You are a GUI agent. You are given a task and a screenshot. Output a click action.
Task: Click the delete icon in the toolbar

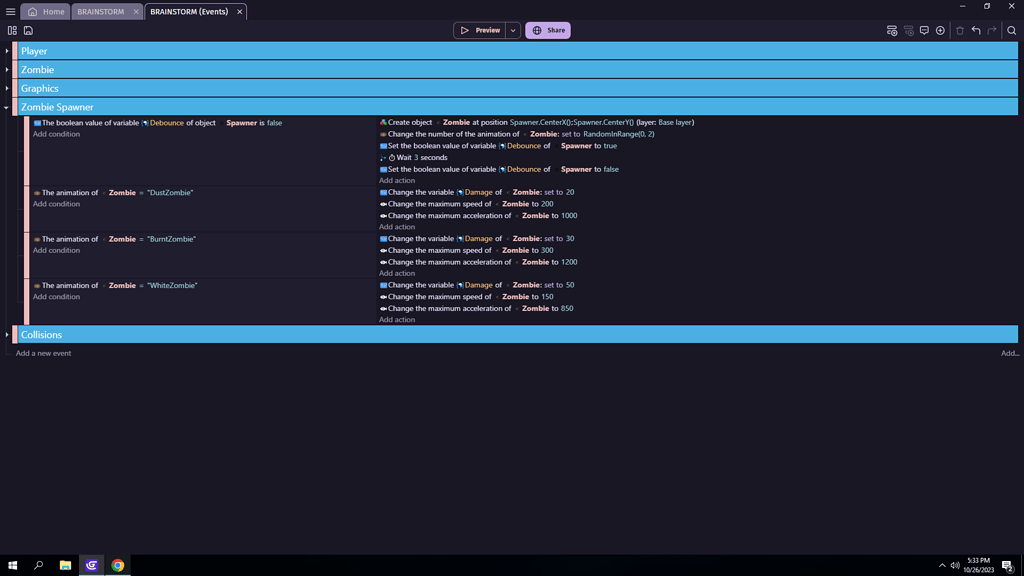(959, 30)
